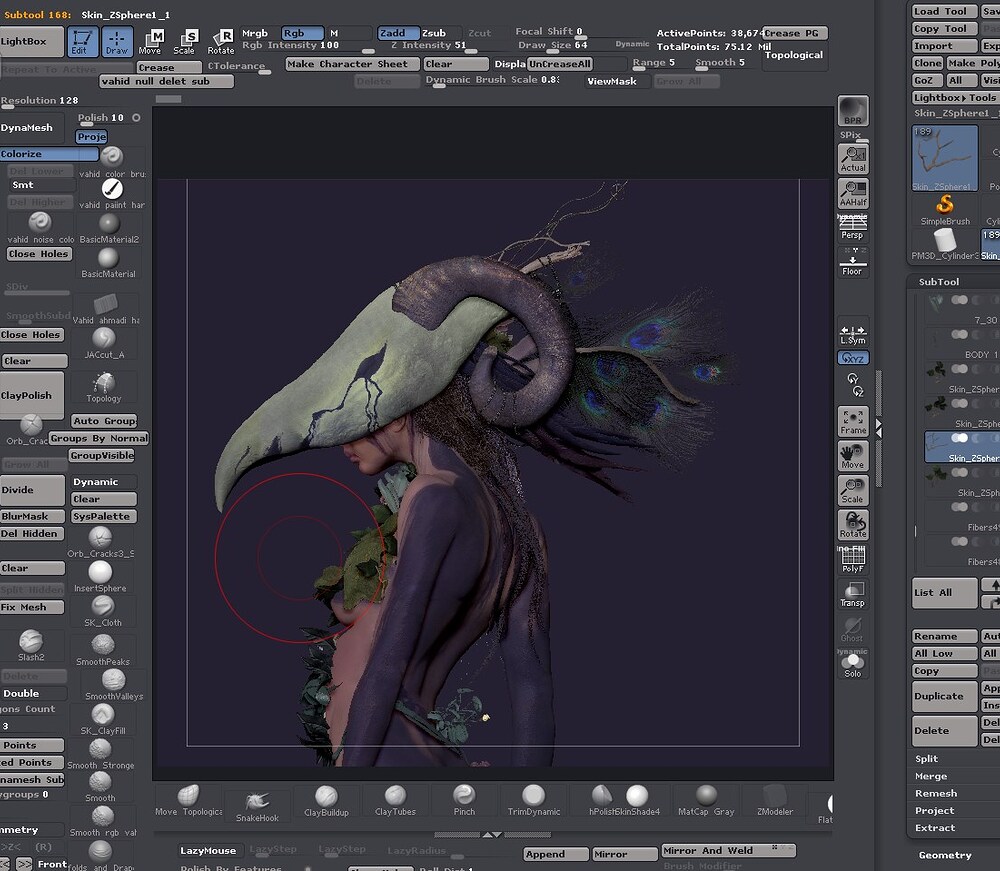This screenshot has width=1000, height=871.
Task: Expand the Split subtool section
Action: [x=927, y=759]
